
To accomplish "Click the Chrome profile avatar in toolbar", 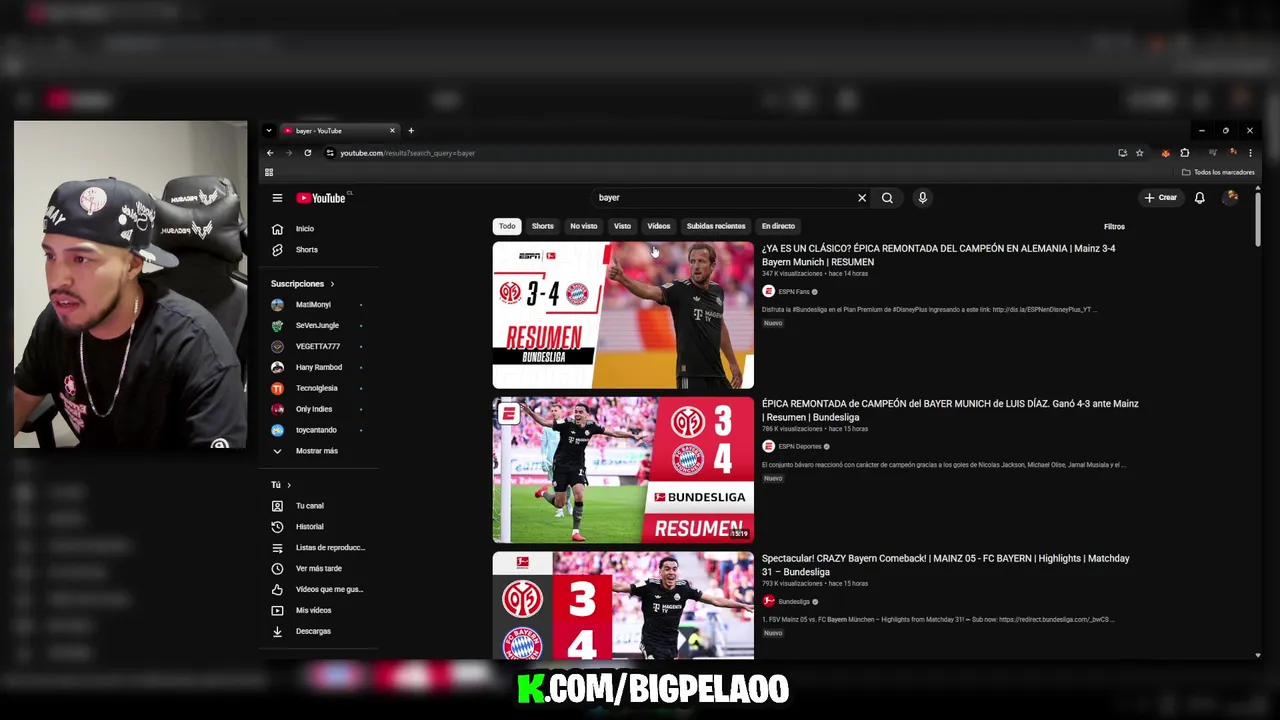I will [x=1233, y=153].
